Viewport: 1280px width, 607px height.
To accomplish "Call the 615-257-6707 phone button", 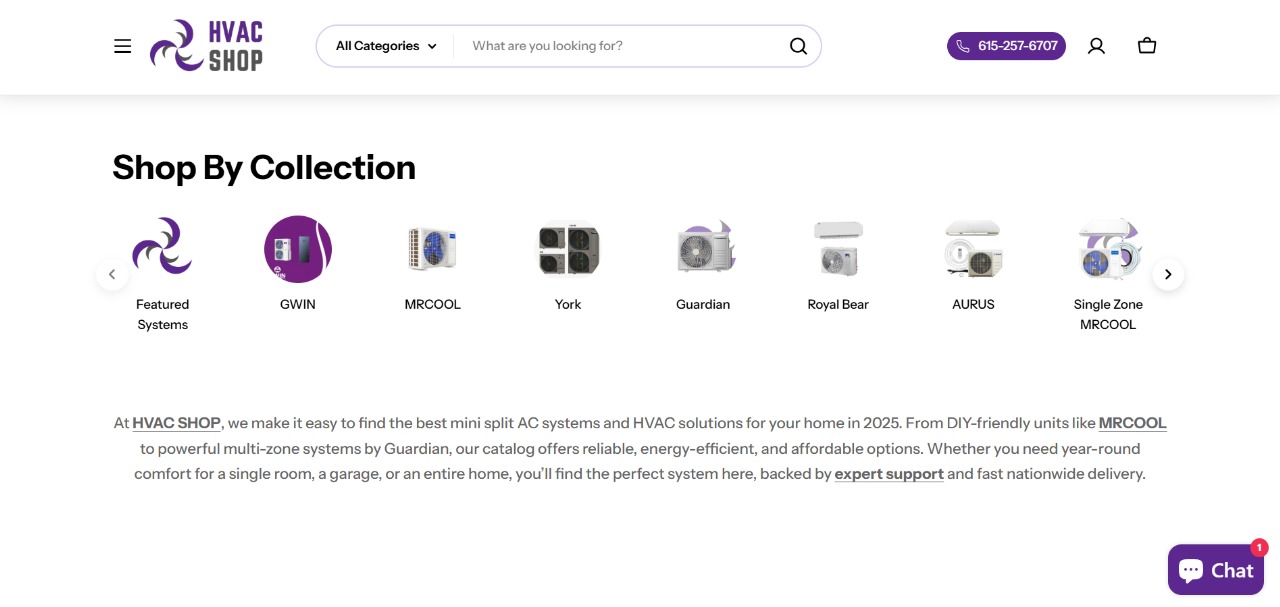I will (x=1006, y=46).
